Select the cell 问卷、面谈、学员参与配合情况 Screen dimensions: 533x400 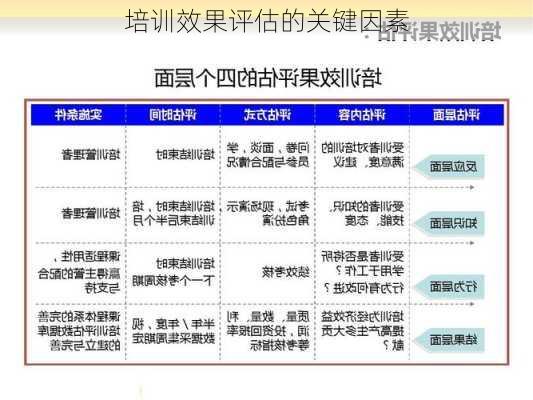[x=268, y=155]
